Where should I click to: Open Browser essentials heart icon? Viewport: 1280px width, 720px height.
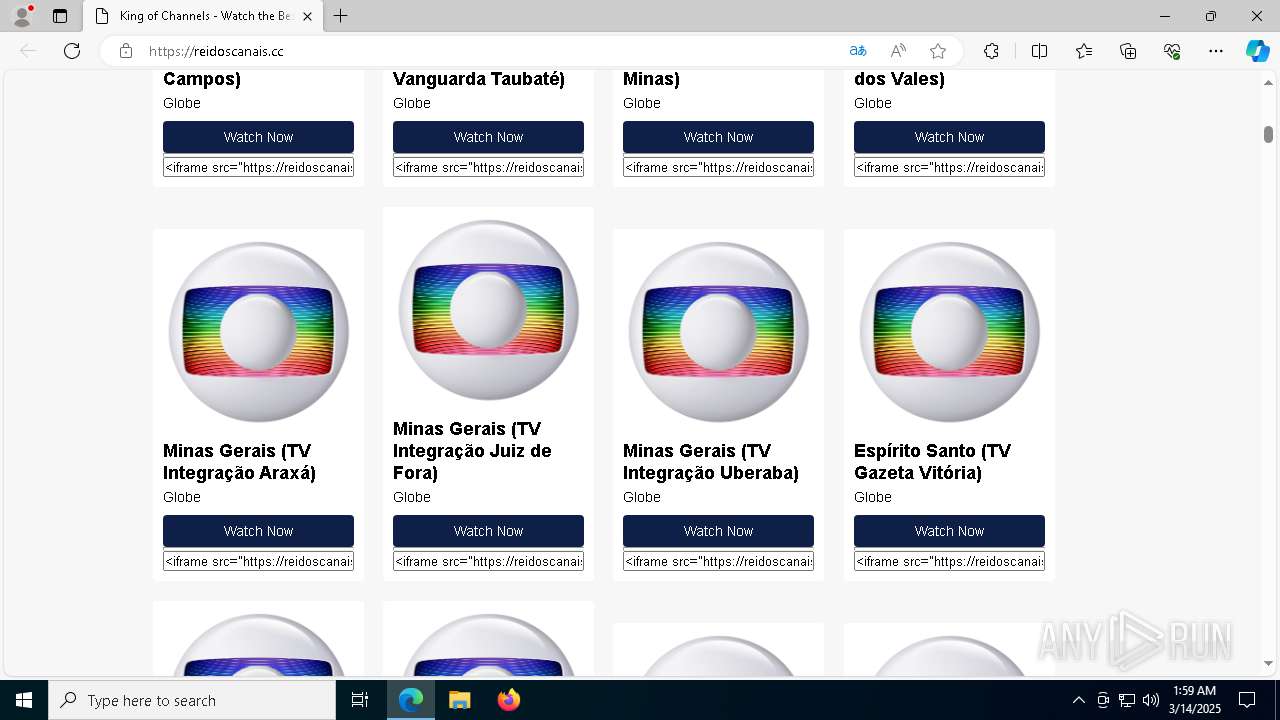click(x=1172, y=51)
